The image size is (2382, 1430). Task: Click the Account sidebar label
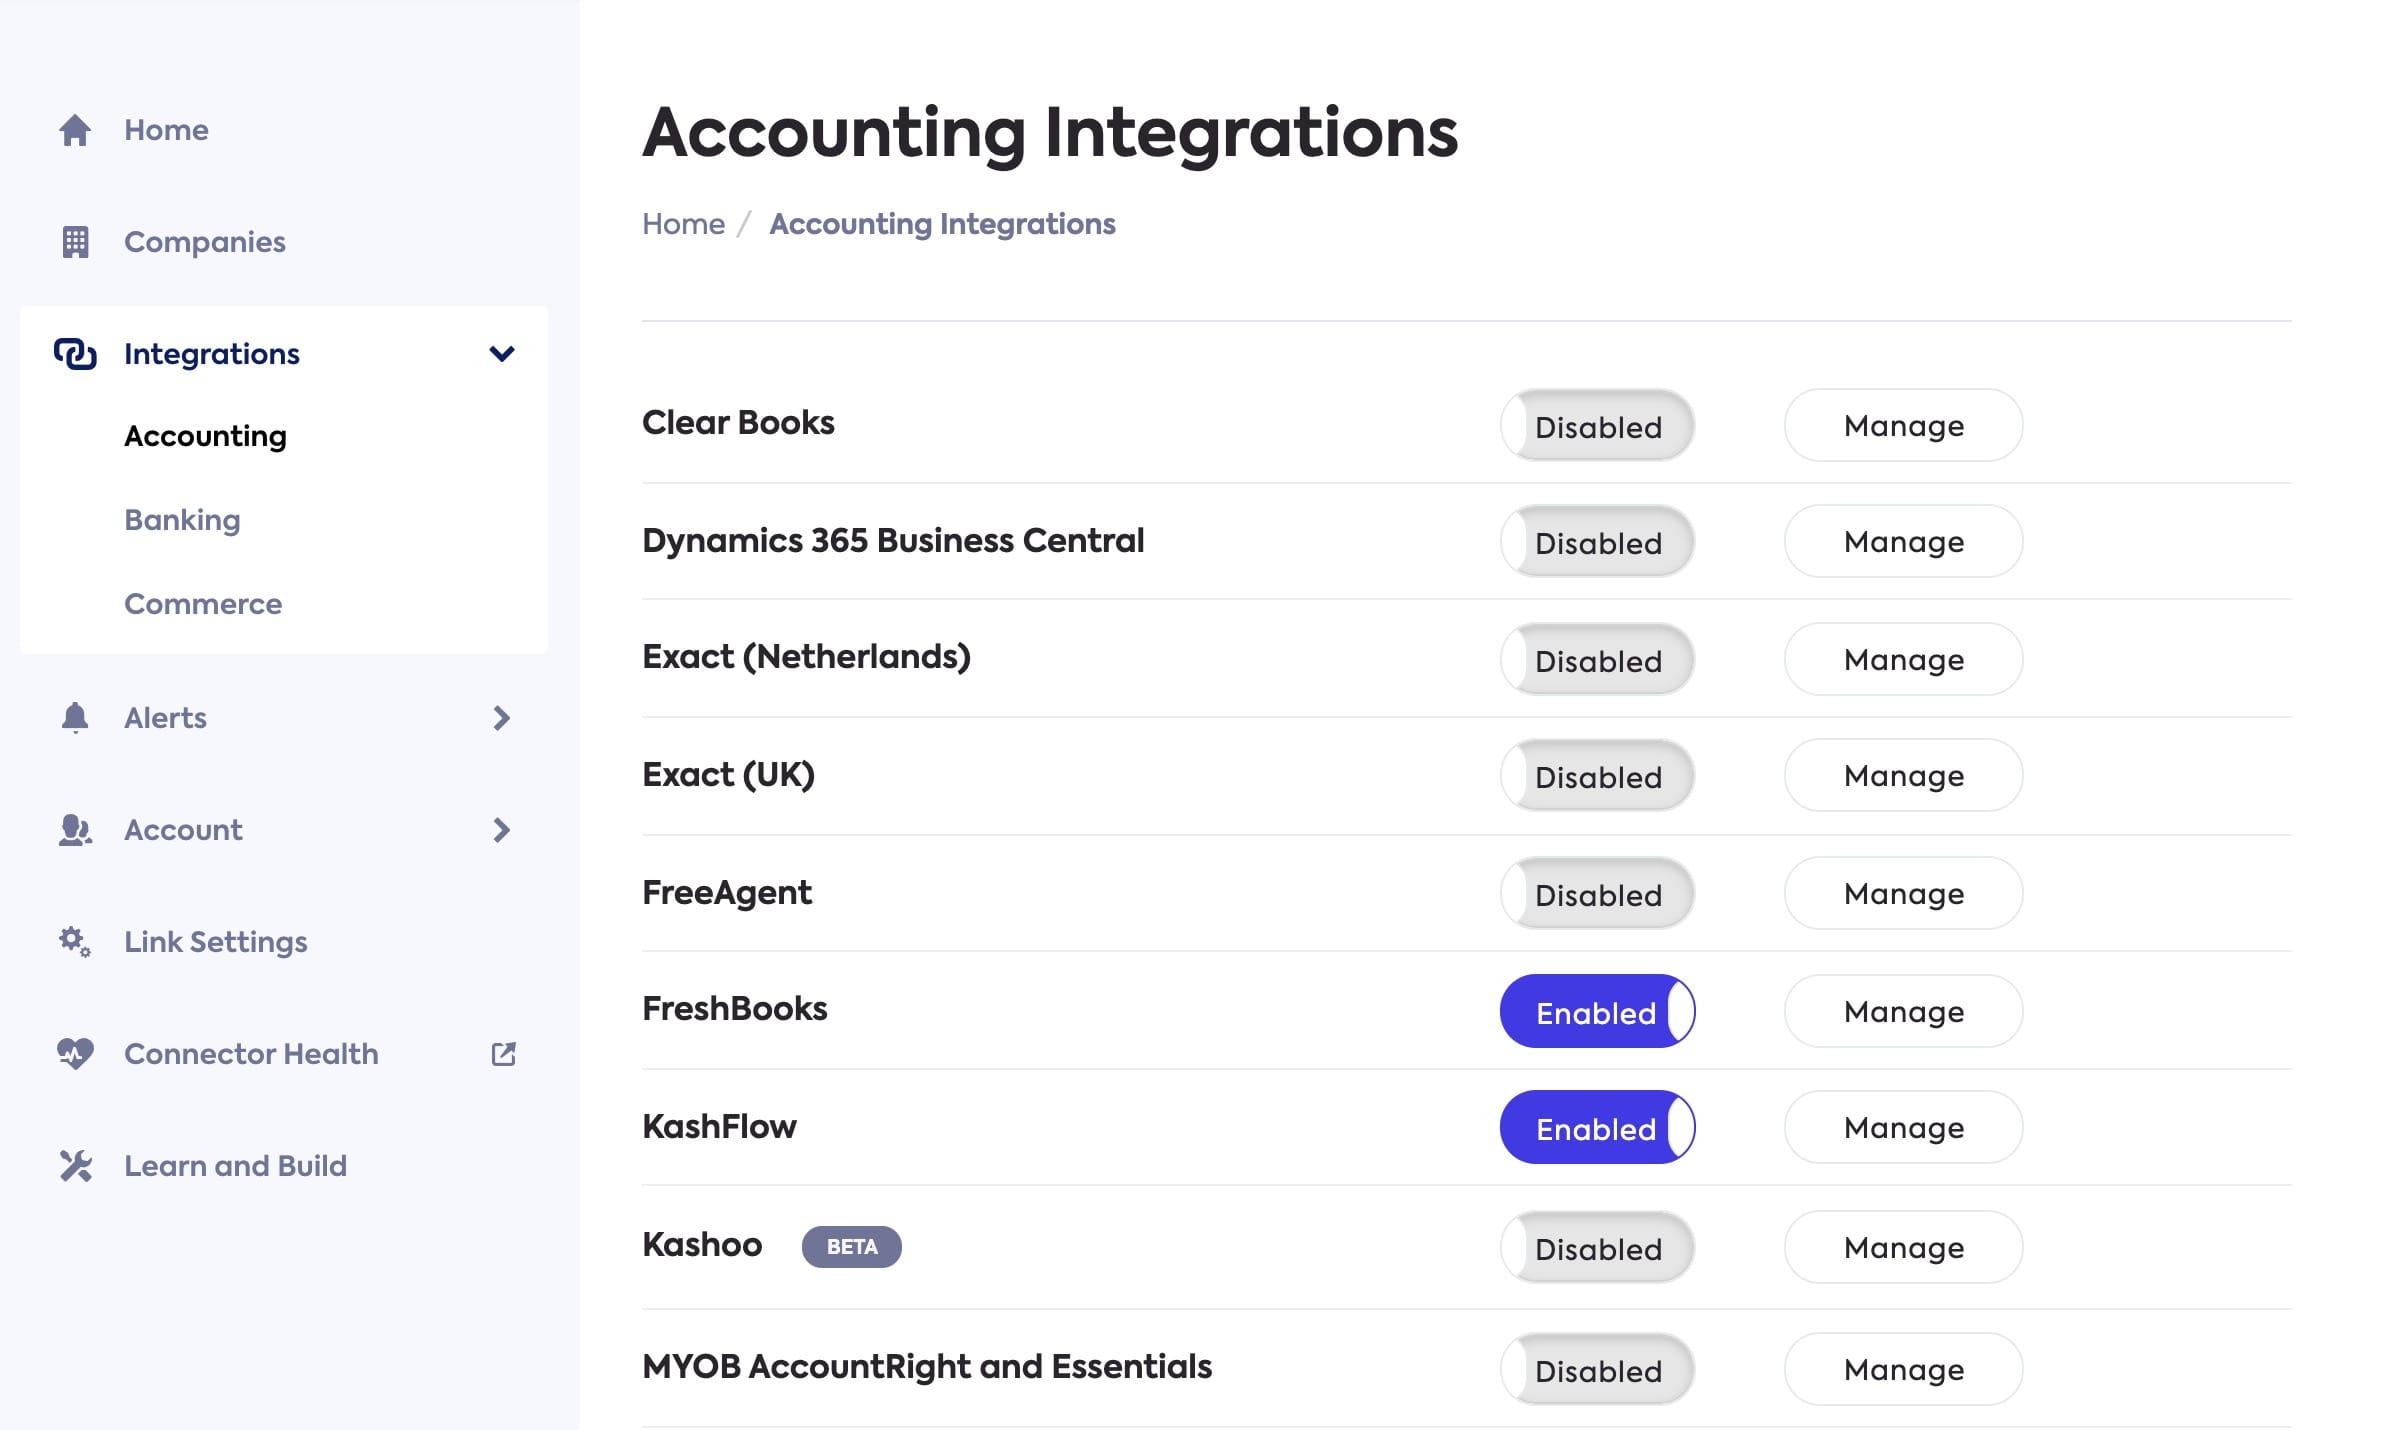click(183, 830)
